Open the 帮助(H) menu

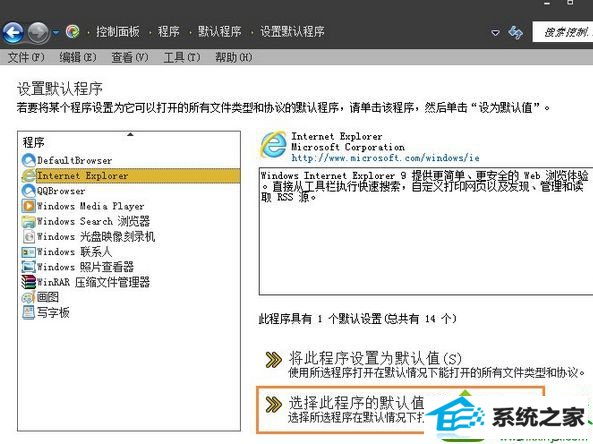pyautogui.click(x=233, y=57)
